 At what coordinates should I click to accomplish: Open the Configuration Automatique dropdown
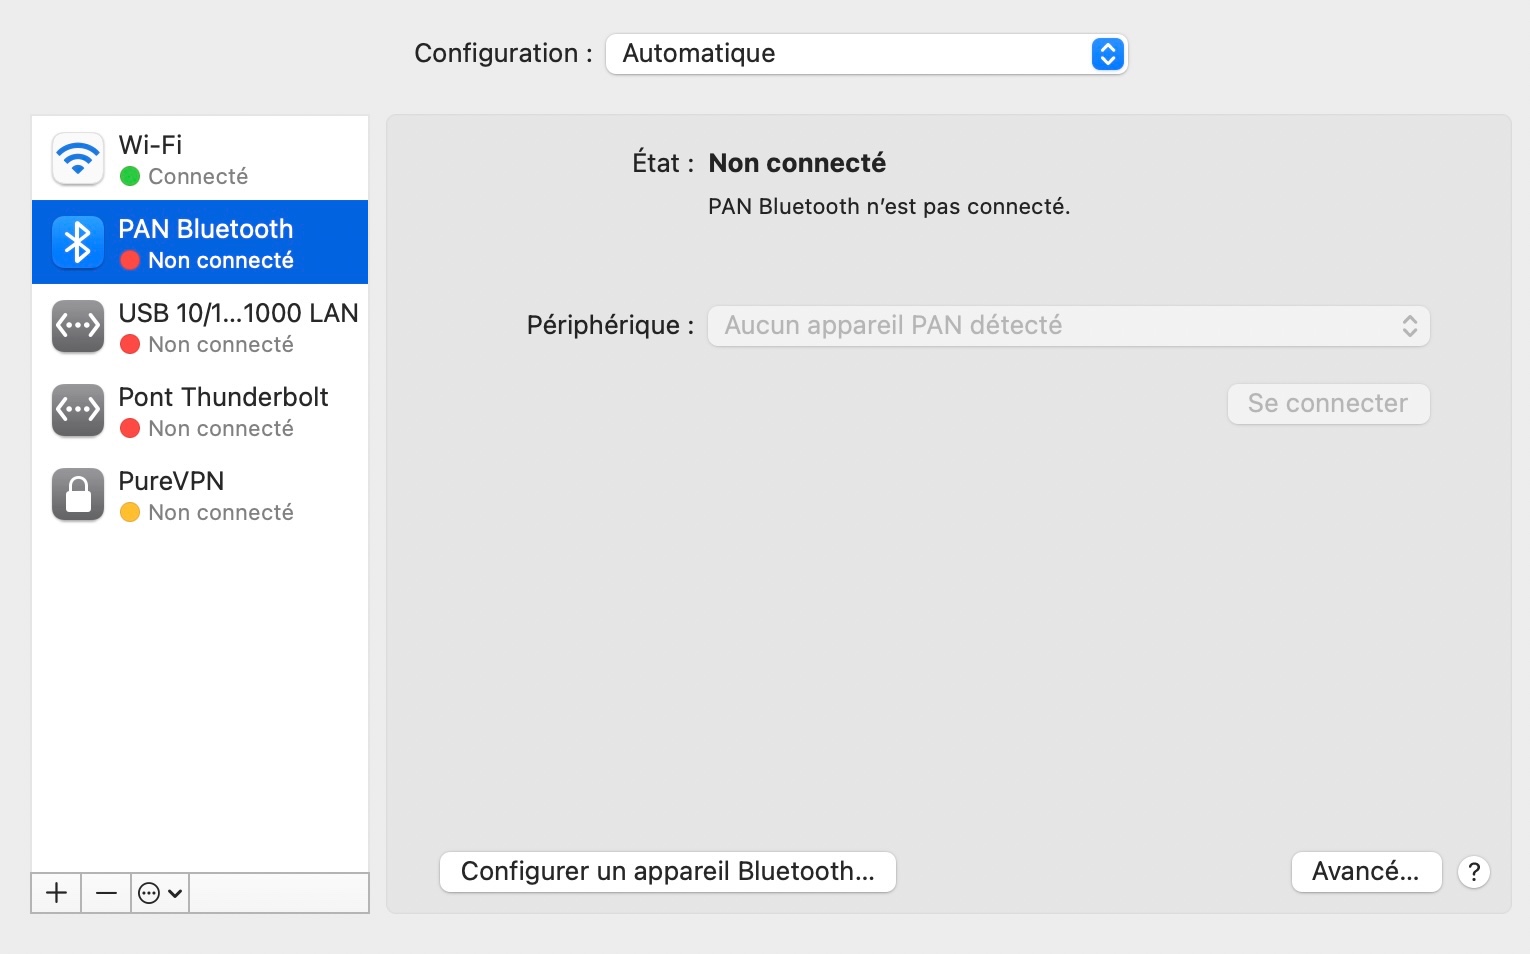click(x=866, y=54)
